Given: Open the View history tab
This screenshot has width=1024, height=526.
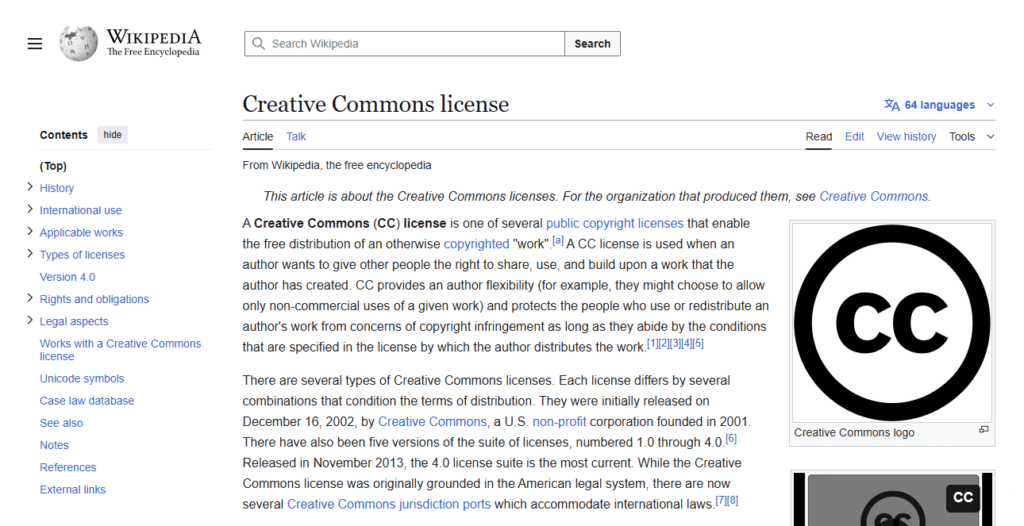Looking at the screenshot, I should [x=906, y=137].
